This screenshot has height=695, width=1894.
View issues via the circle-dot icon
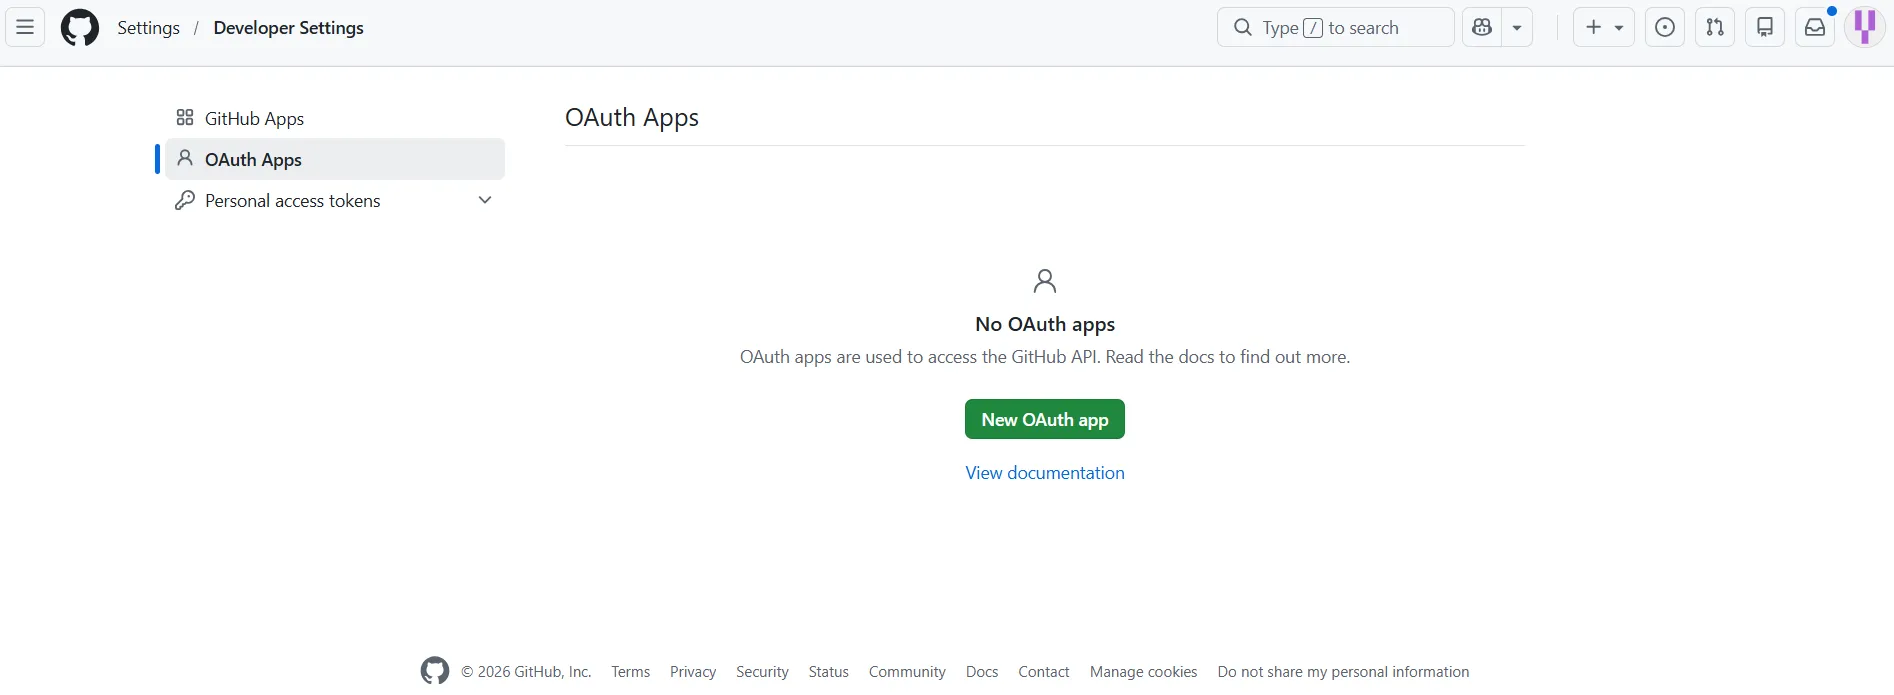1665,27
